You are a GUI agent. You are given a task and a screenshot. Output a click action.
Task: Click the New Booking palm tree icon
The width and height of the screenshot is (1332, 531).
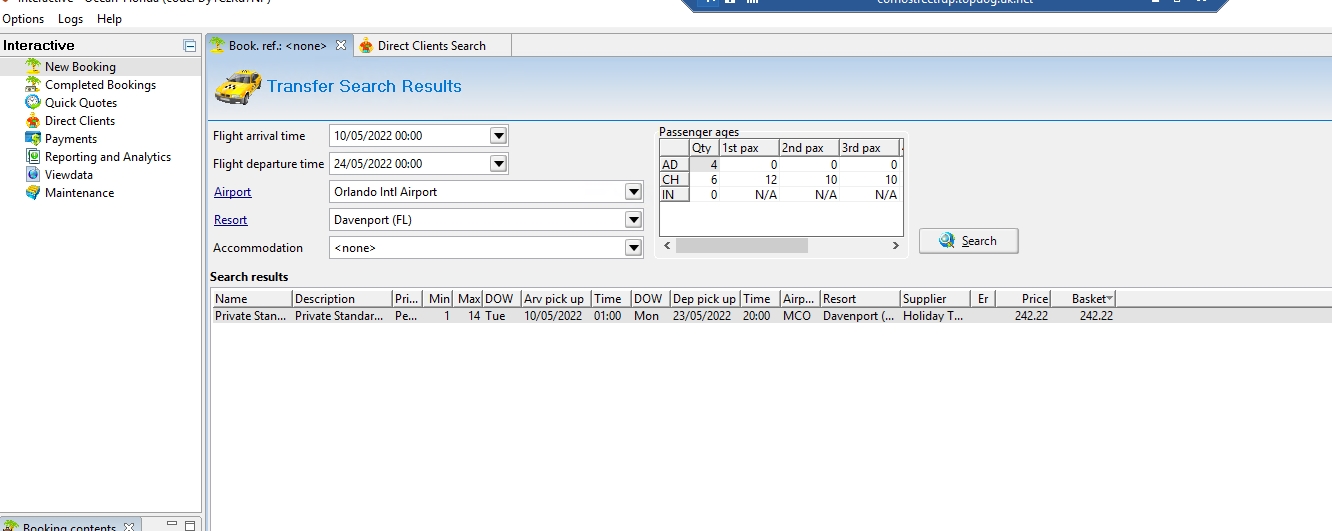coord(33,67)
